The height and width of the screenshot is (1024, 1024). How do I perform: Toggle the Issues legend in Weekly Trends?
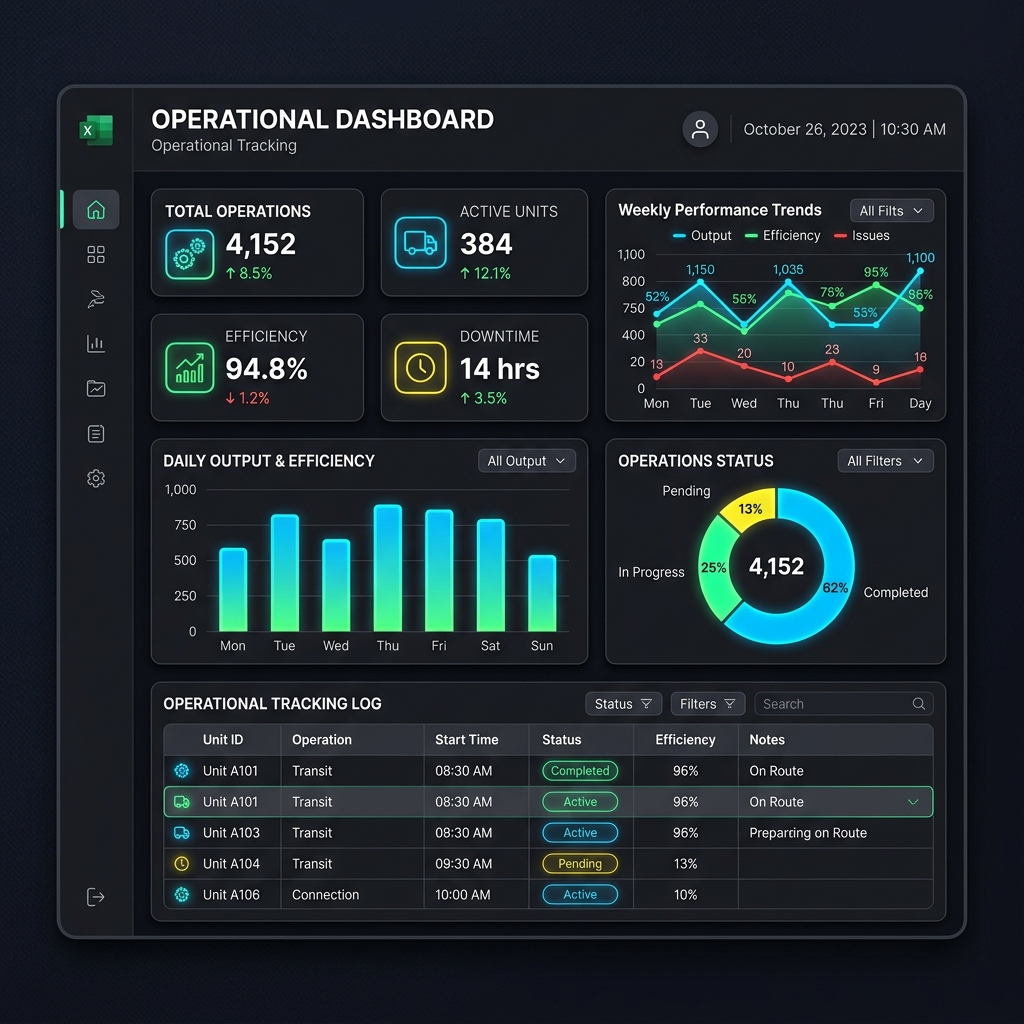861,236
